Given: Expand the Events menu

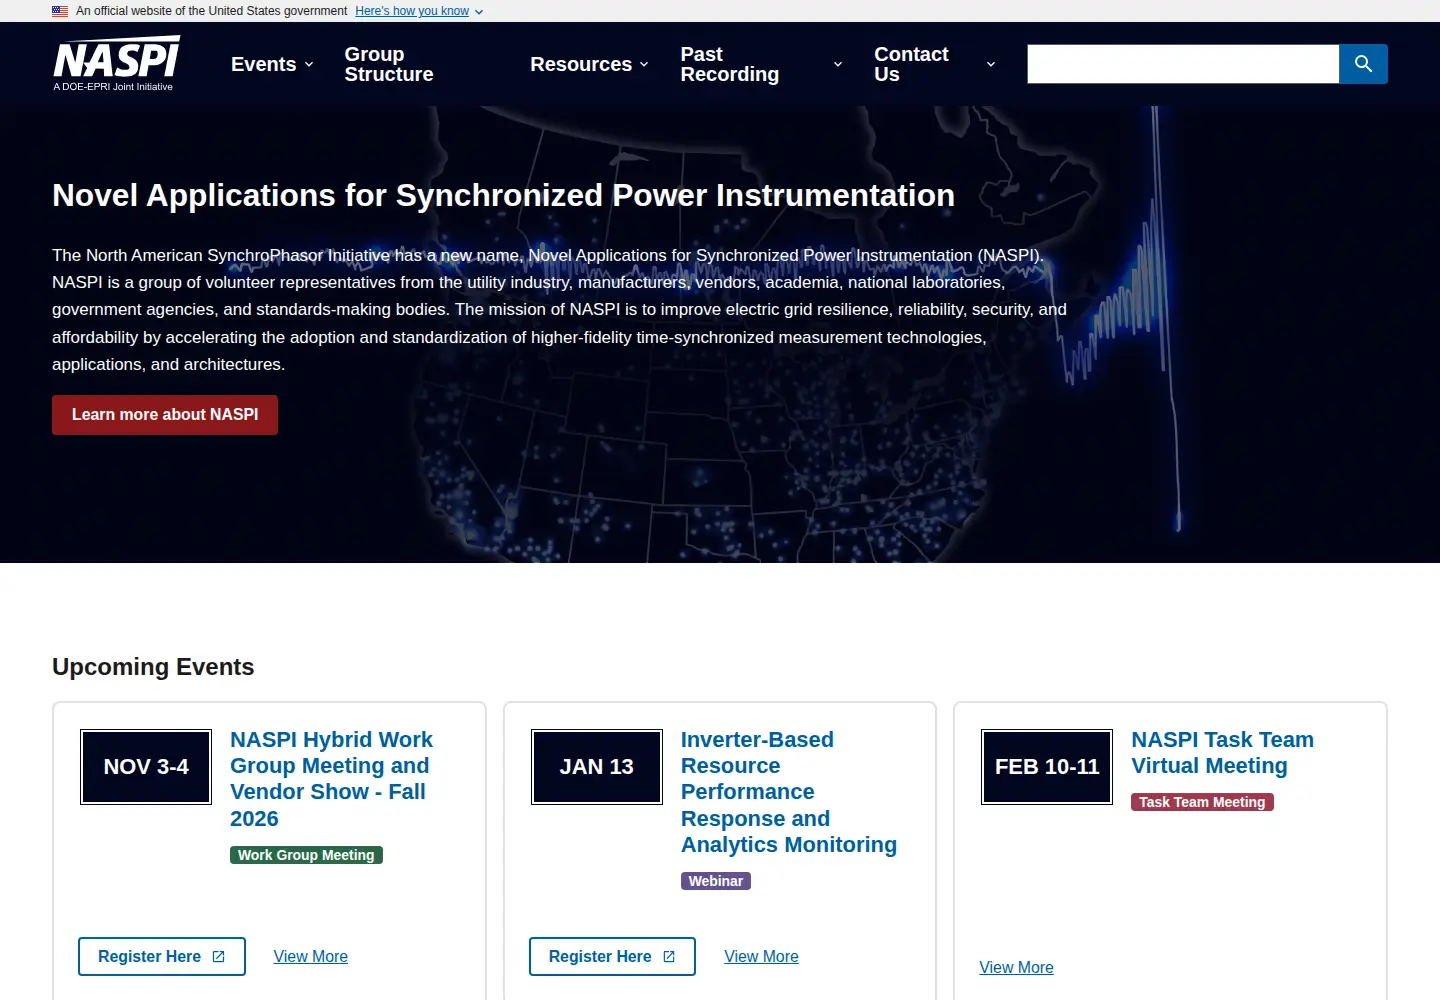Looking at the screenshot, I should pos(272,64).
